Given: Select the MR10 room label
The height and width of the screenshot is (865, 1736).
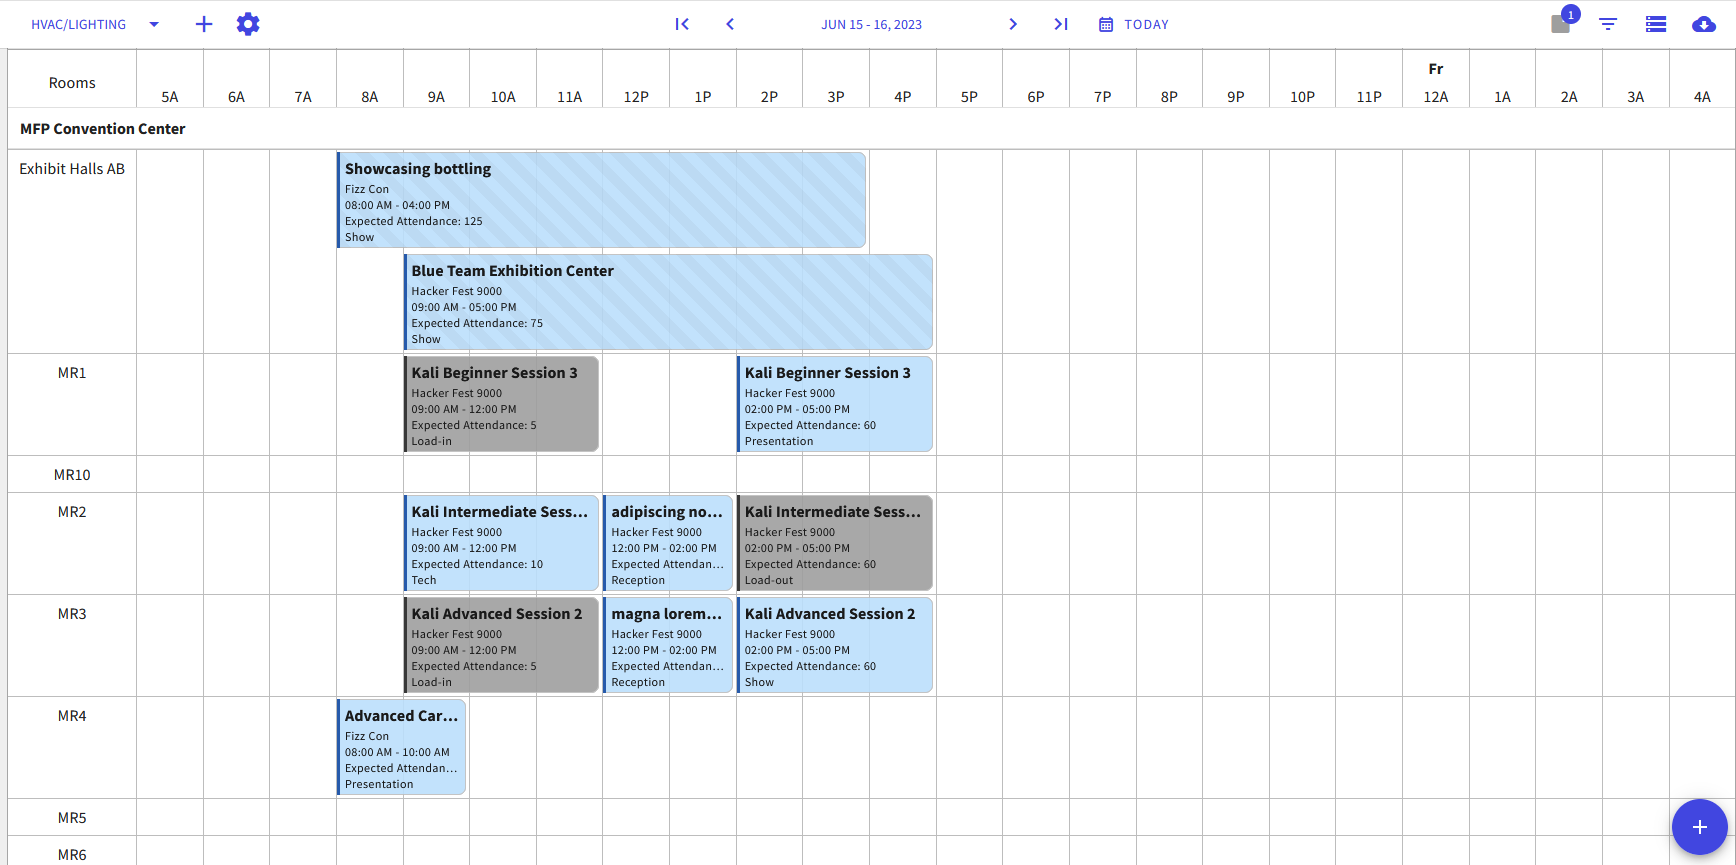Looking at the screenshot, I should [72, 475].
